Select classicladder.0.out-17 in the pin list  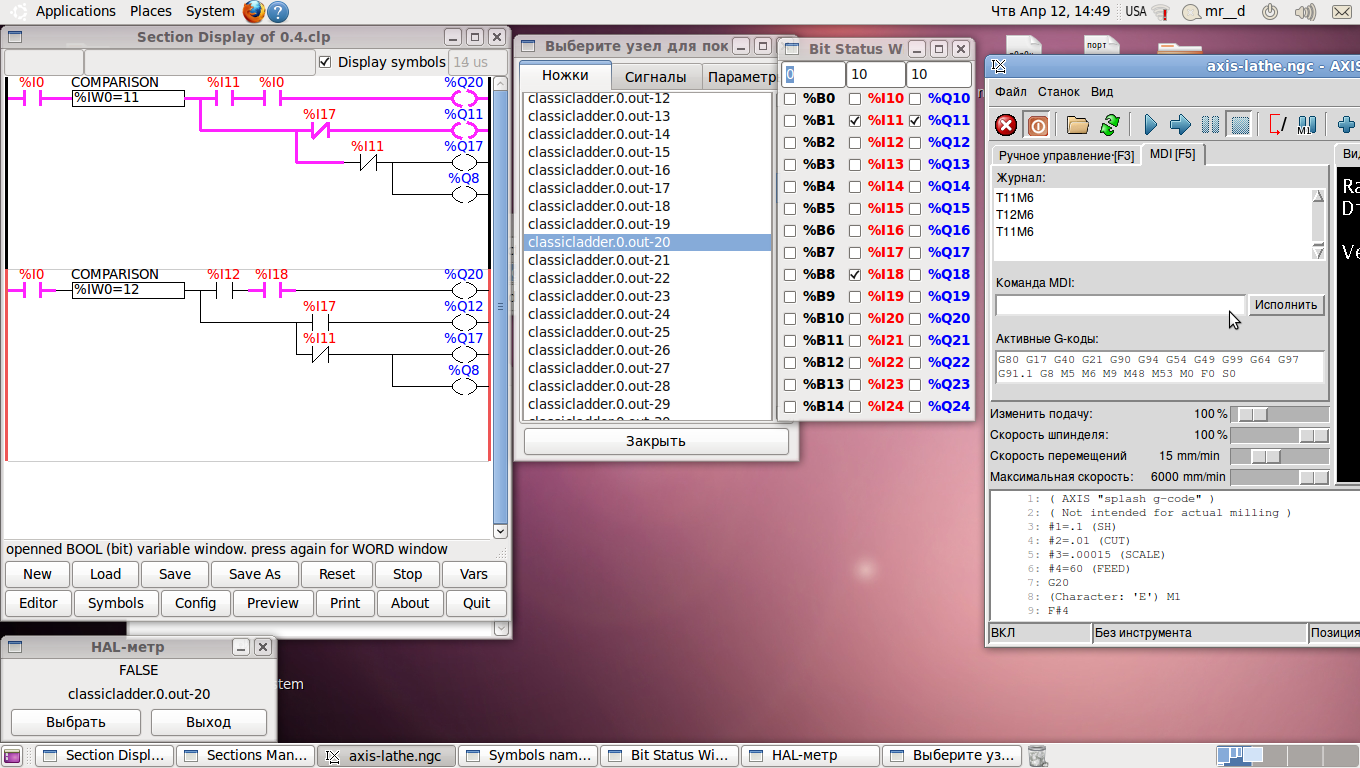tap(647, 188)
